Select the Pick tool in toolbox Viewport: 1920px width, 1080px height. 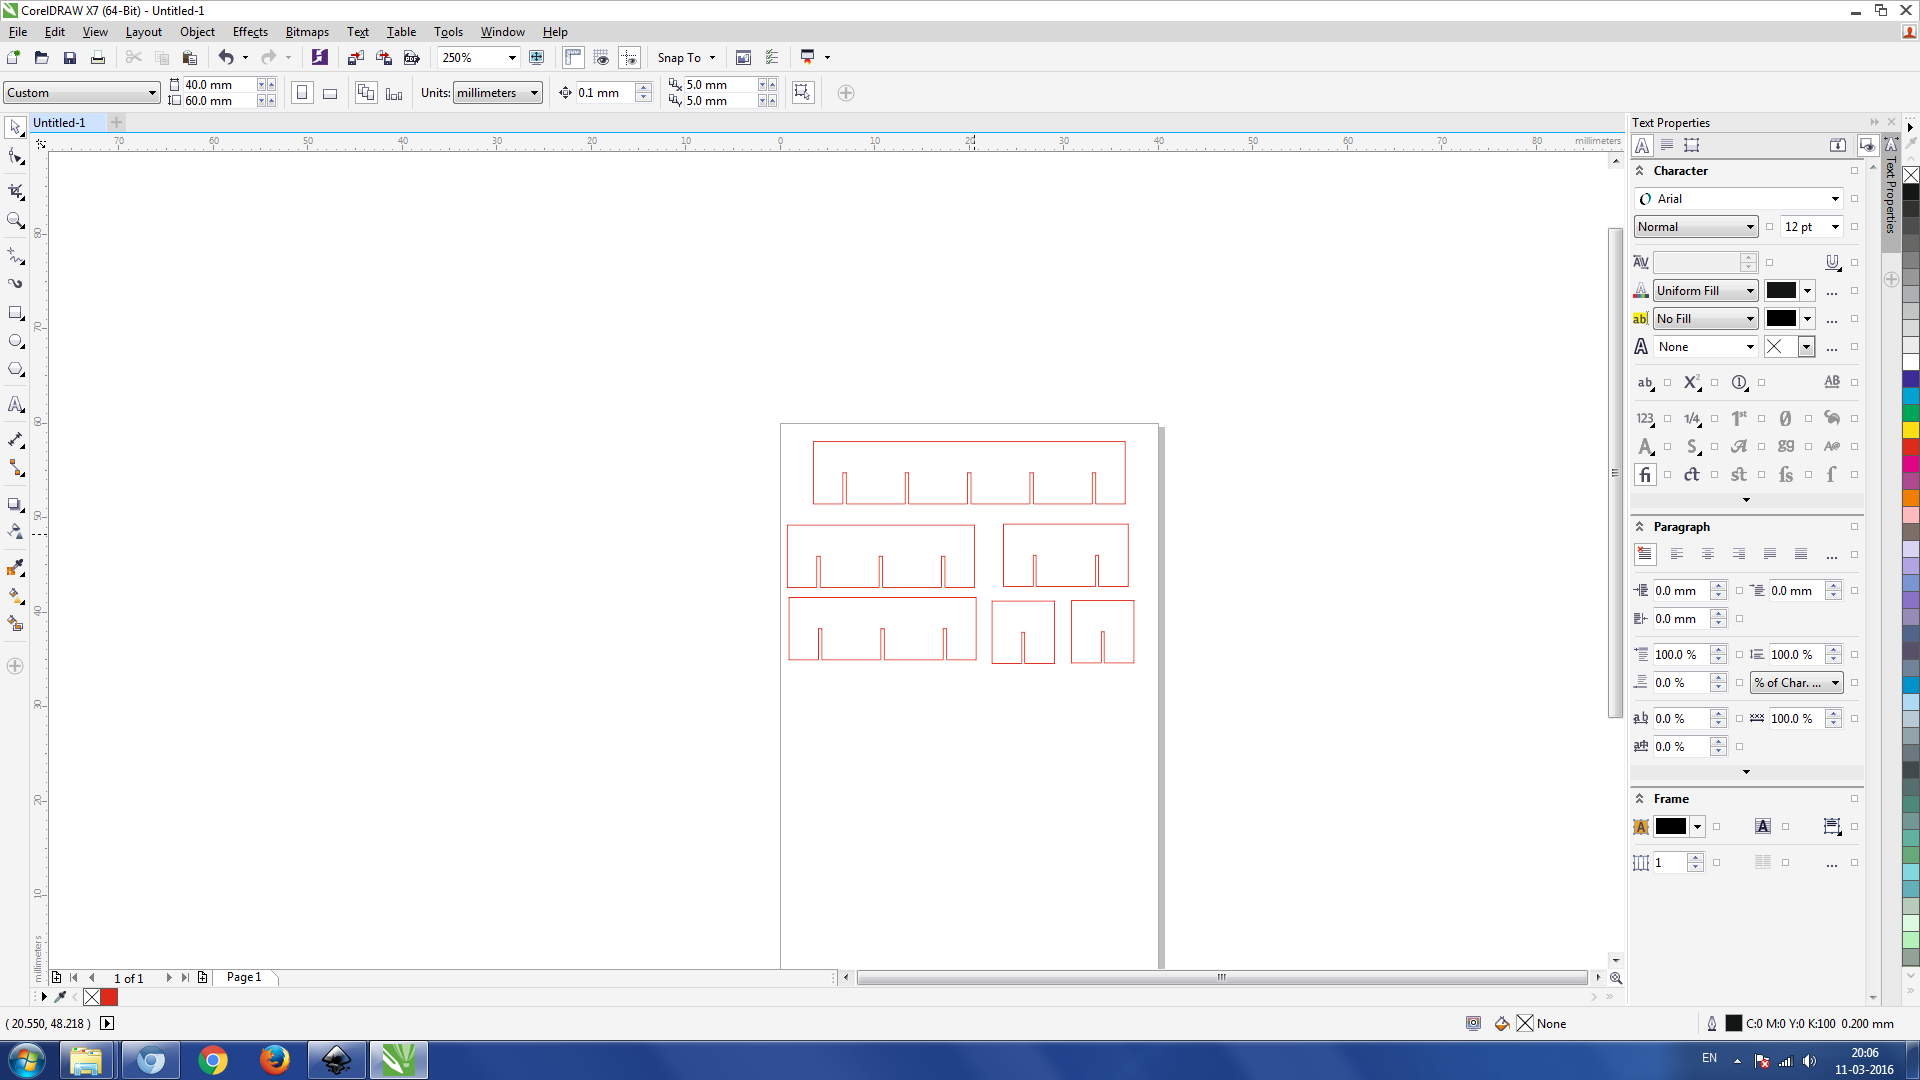tap(15, 127)
